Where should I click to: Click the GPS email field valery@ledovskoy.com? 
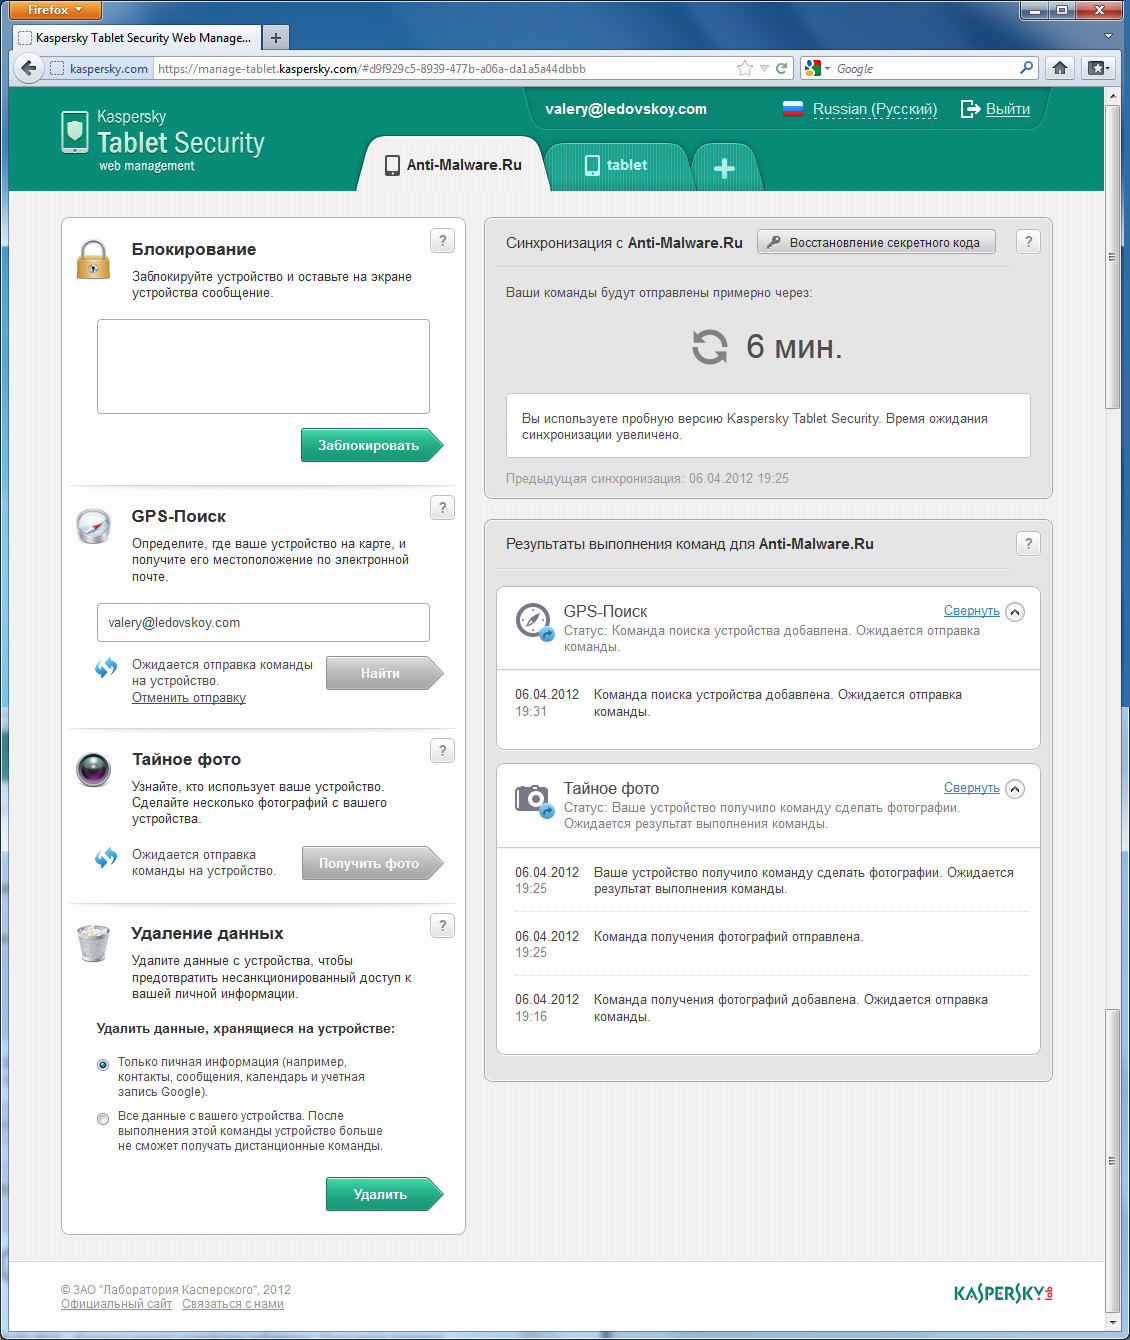(x=263, y=622)
